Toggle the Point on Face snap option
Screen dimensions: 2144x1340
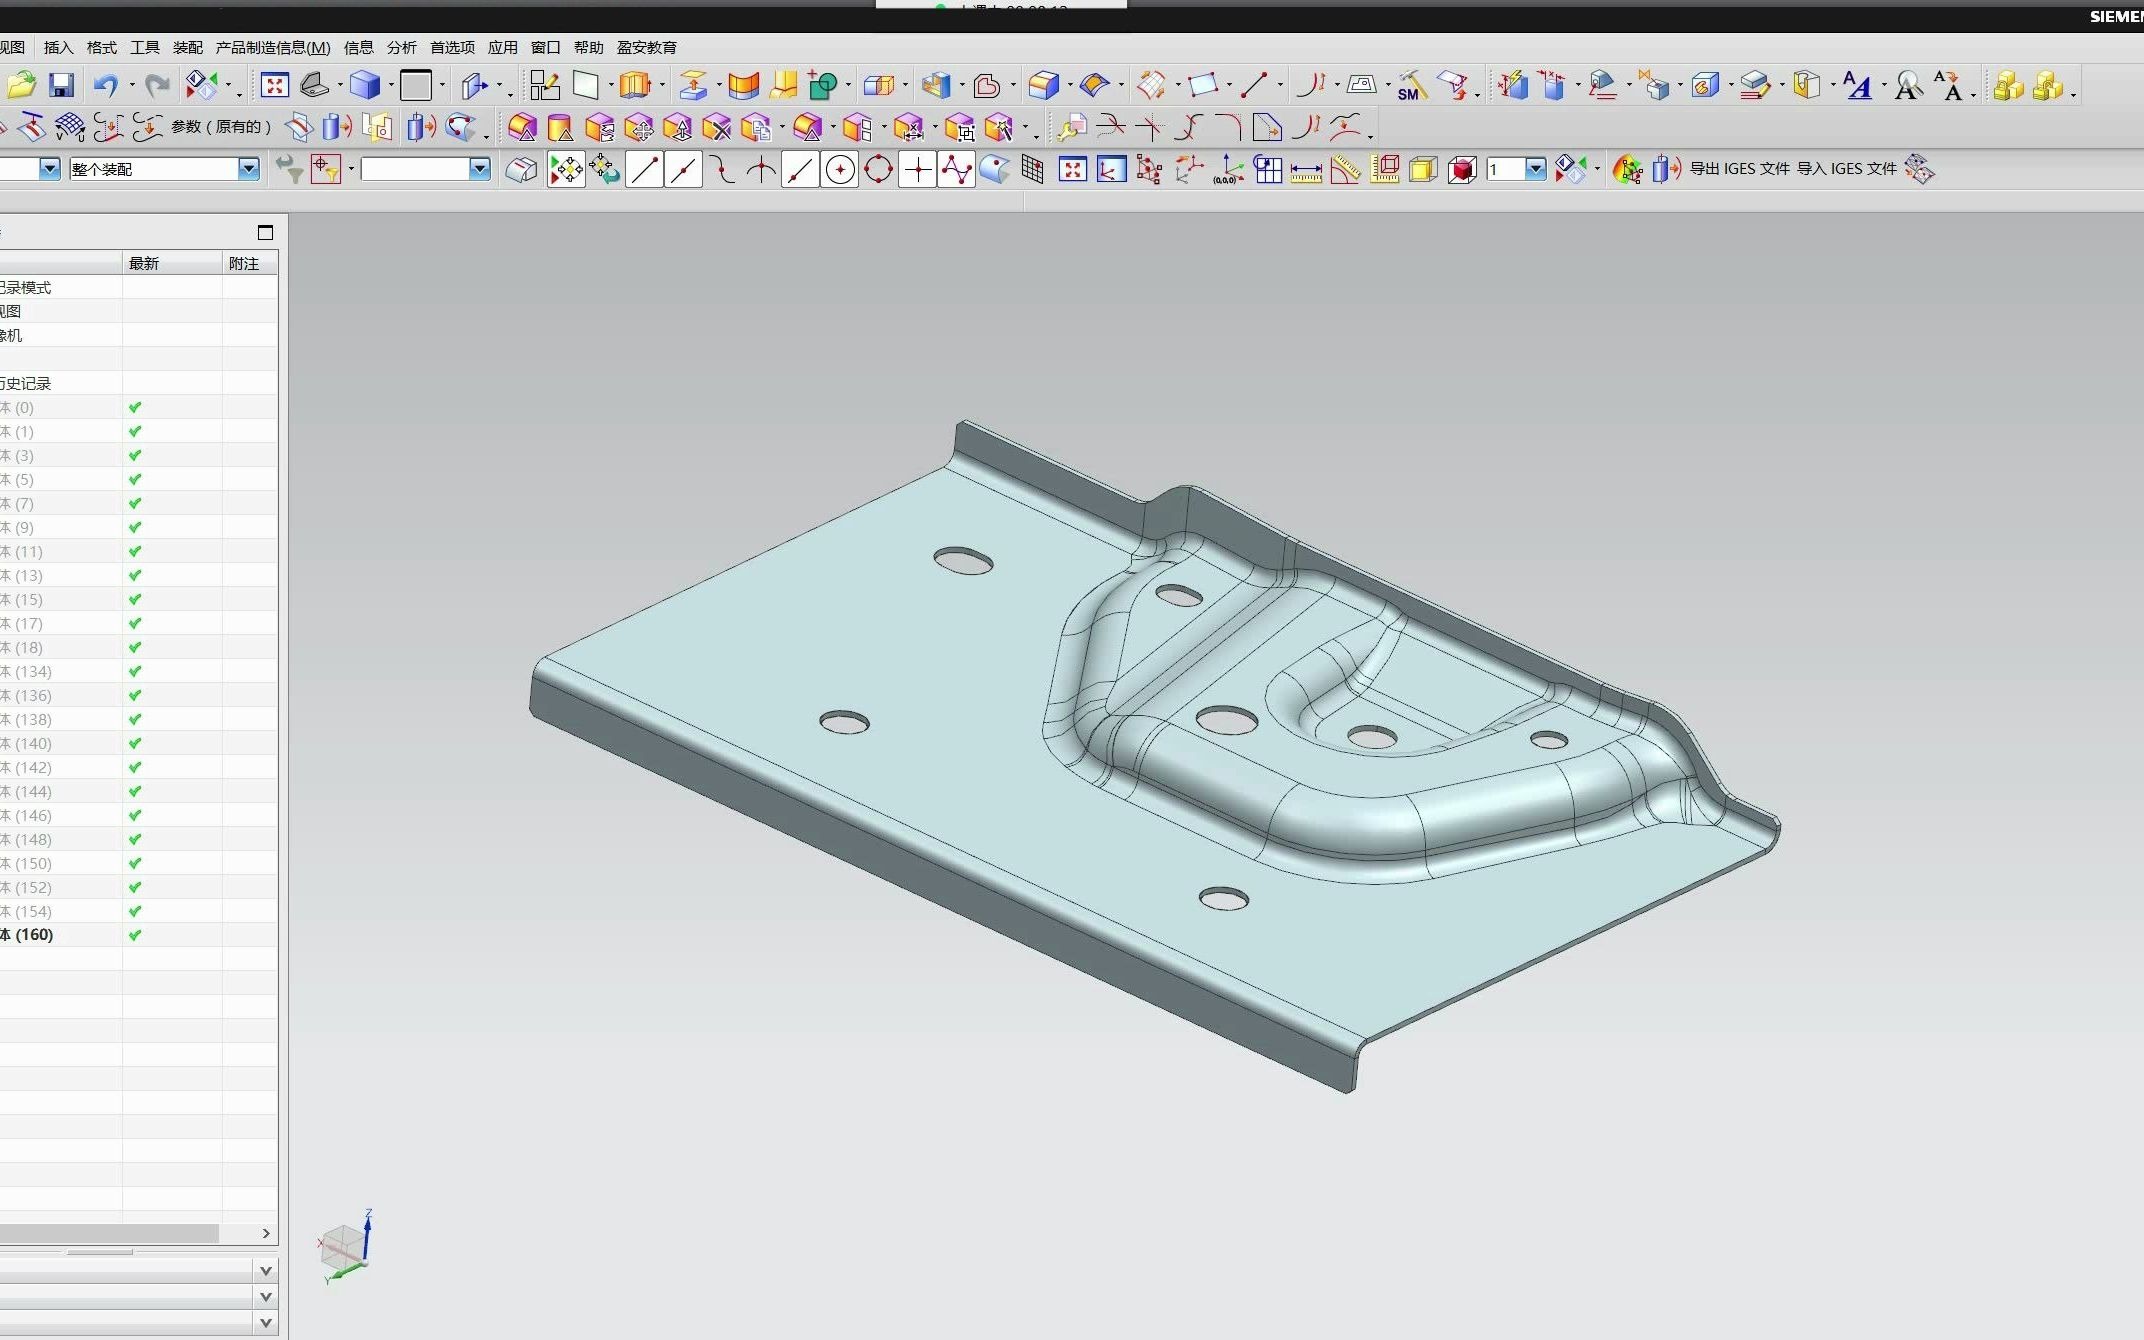point(994,170)
